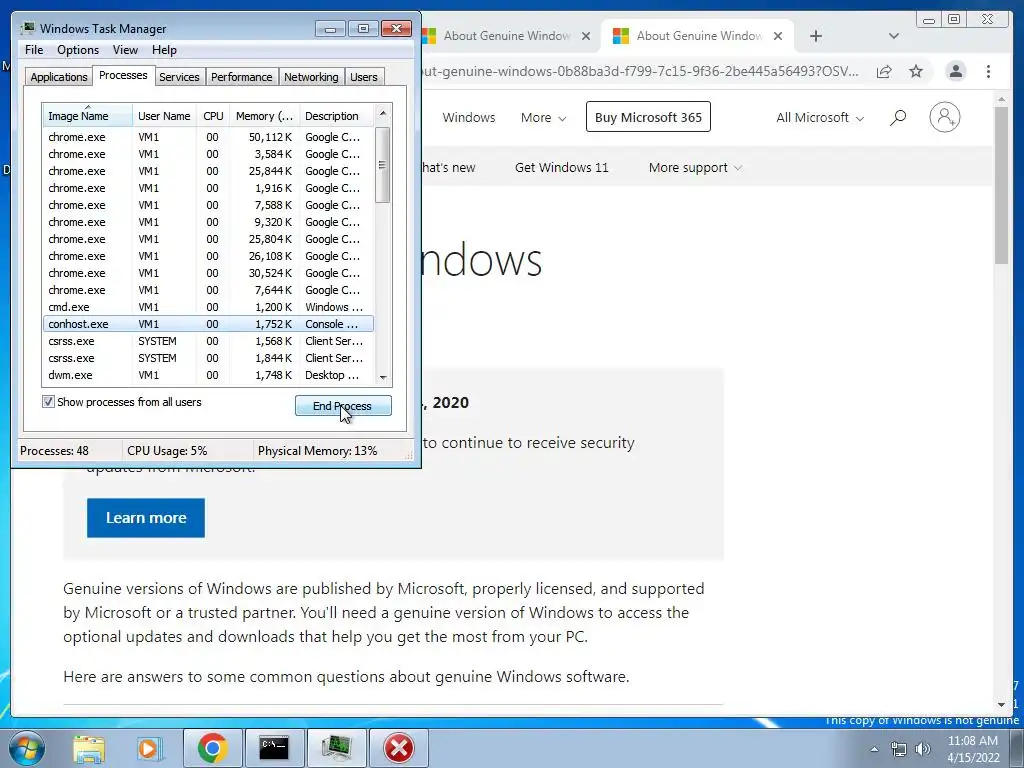The image size is (1024, 768).
Task: Click the red X error taskbar icon
Action: click(398, 748)
